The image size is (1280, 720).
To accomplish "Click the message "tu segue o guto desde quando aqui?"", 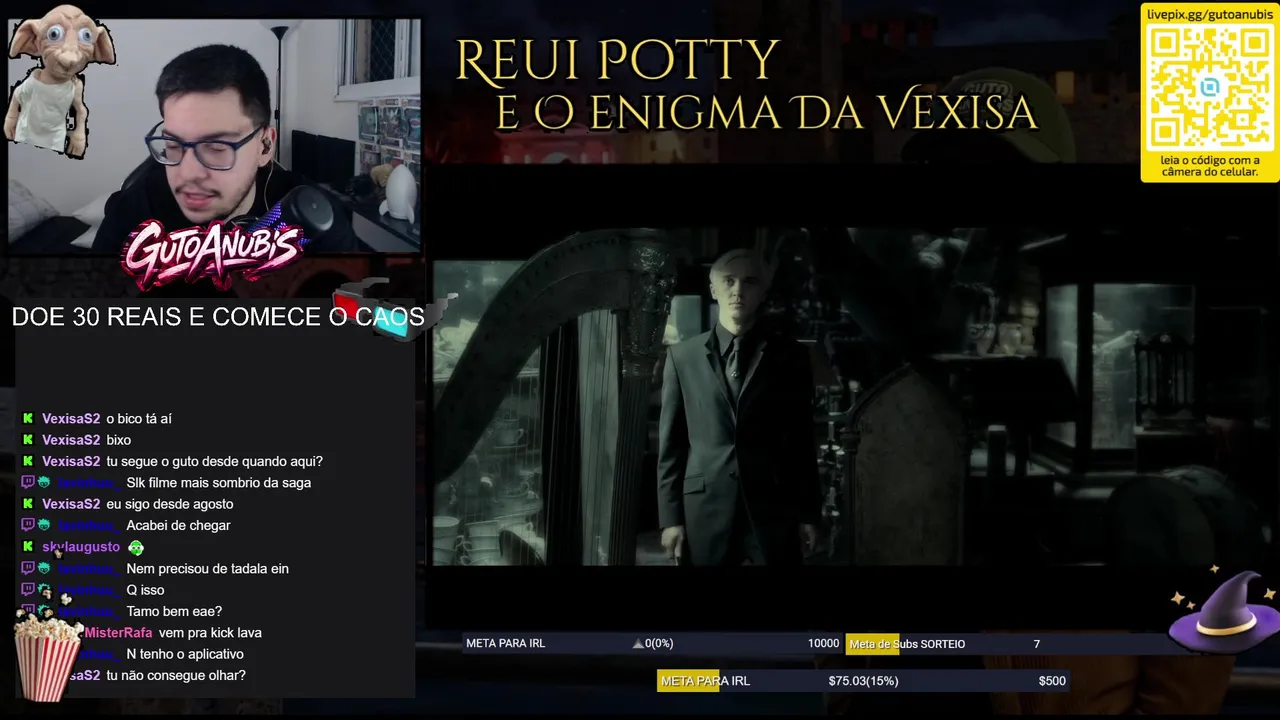I will (x=214, y=461).
